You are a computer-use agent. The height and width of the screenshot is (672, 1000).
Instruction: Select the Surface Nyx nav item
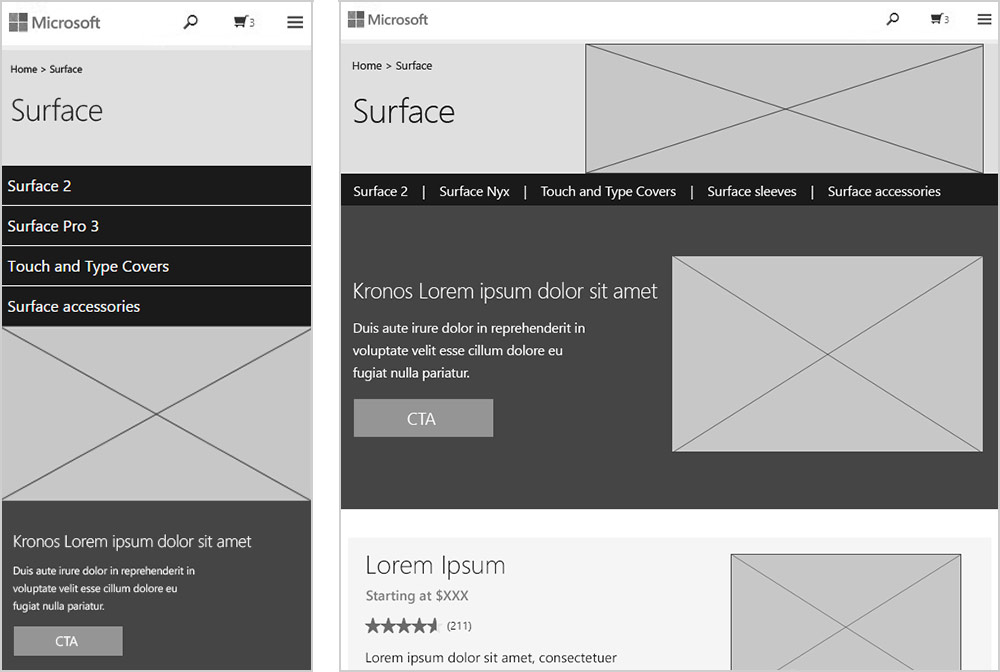(474, 191)
